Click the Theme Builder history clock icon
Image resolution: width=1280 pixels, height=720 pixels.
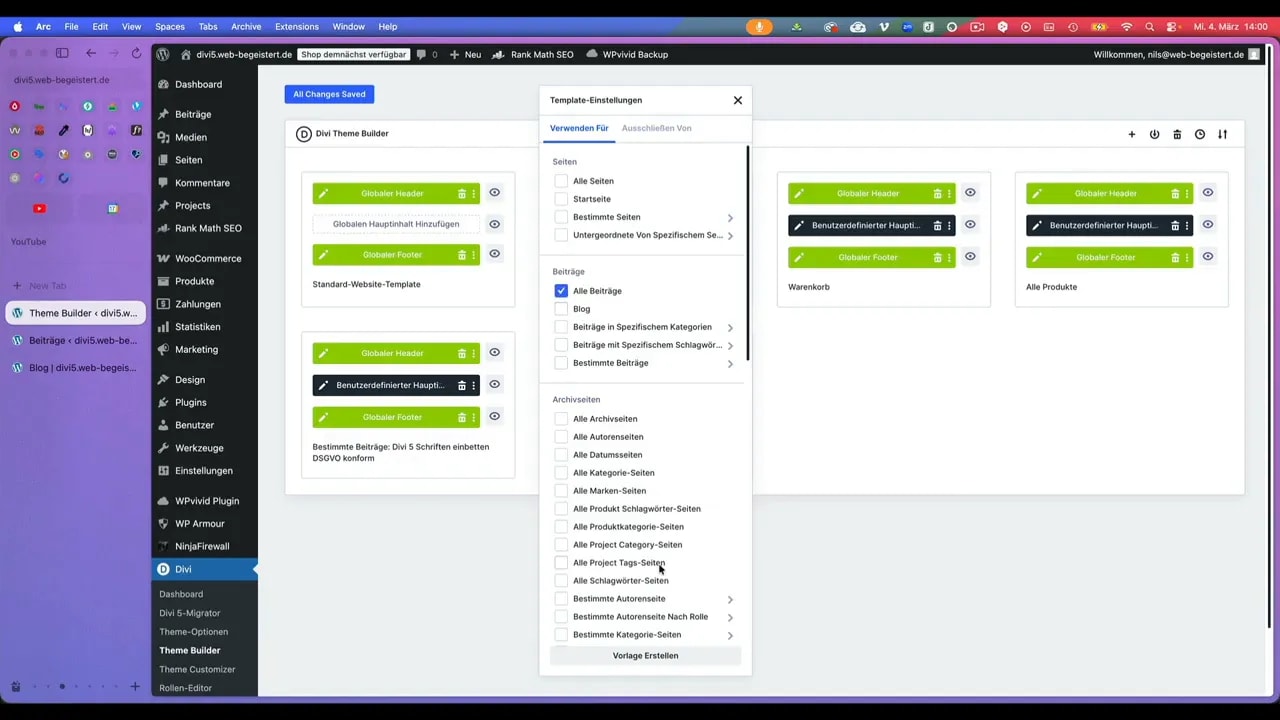(1200, 134)
